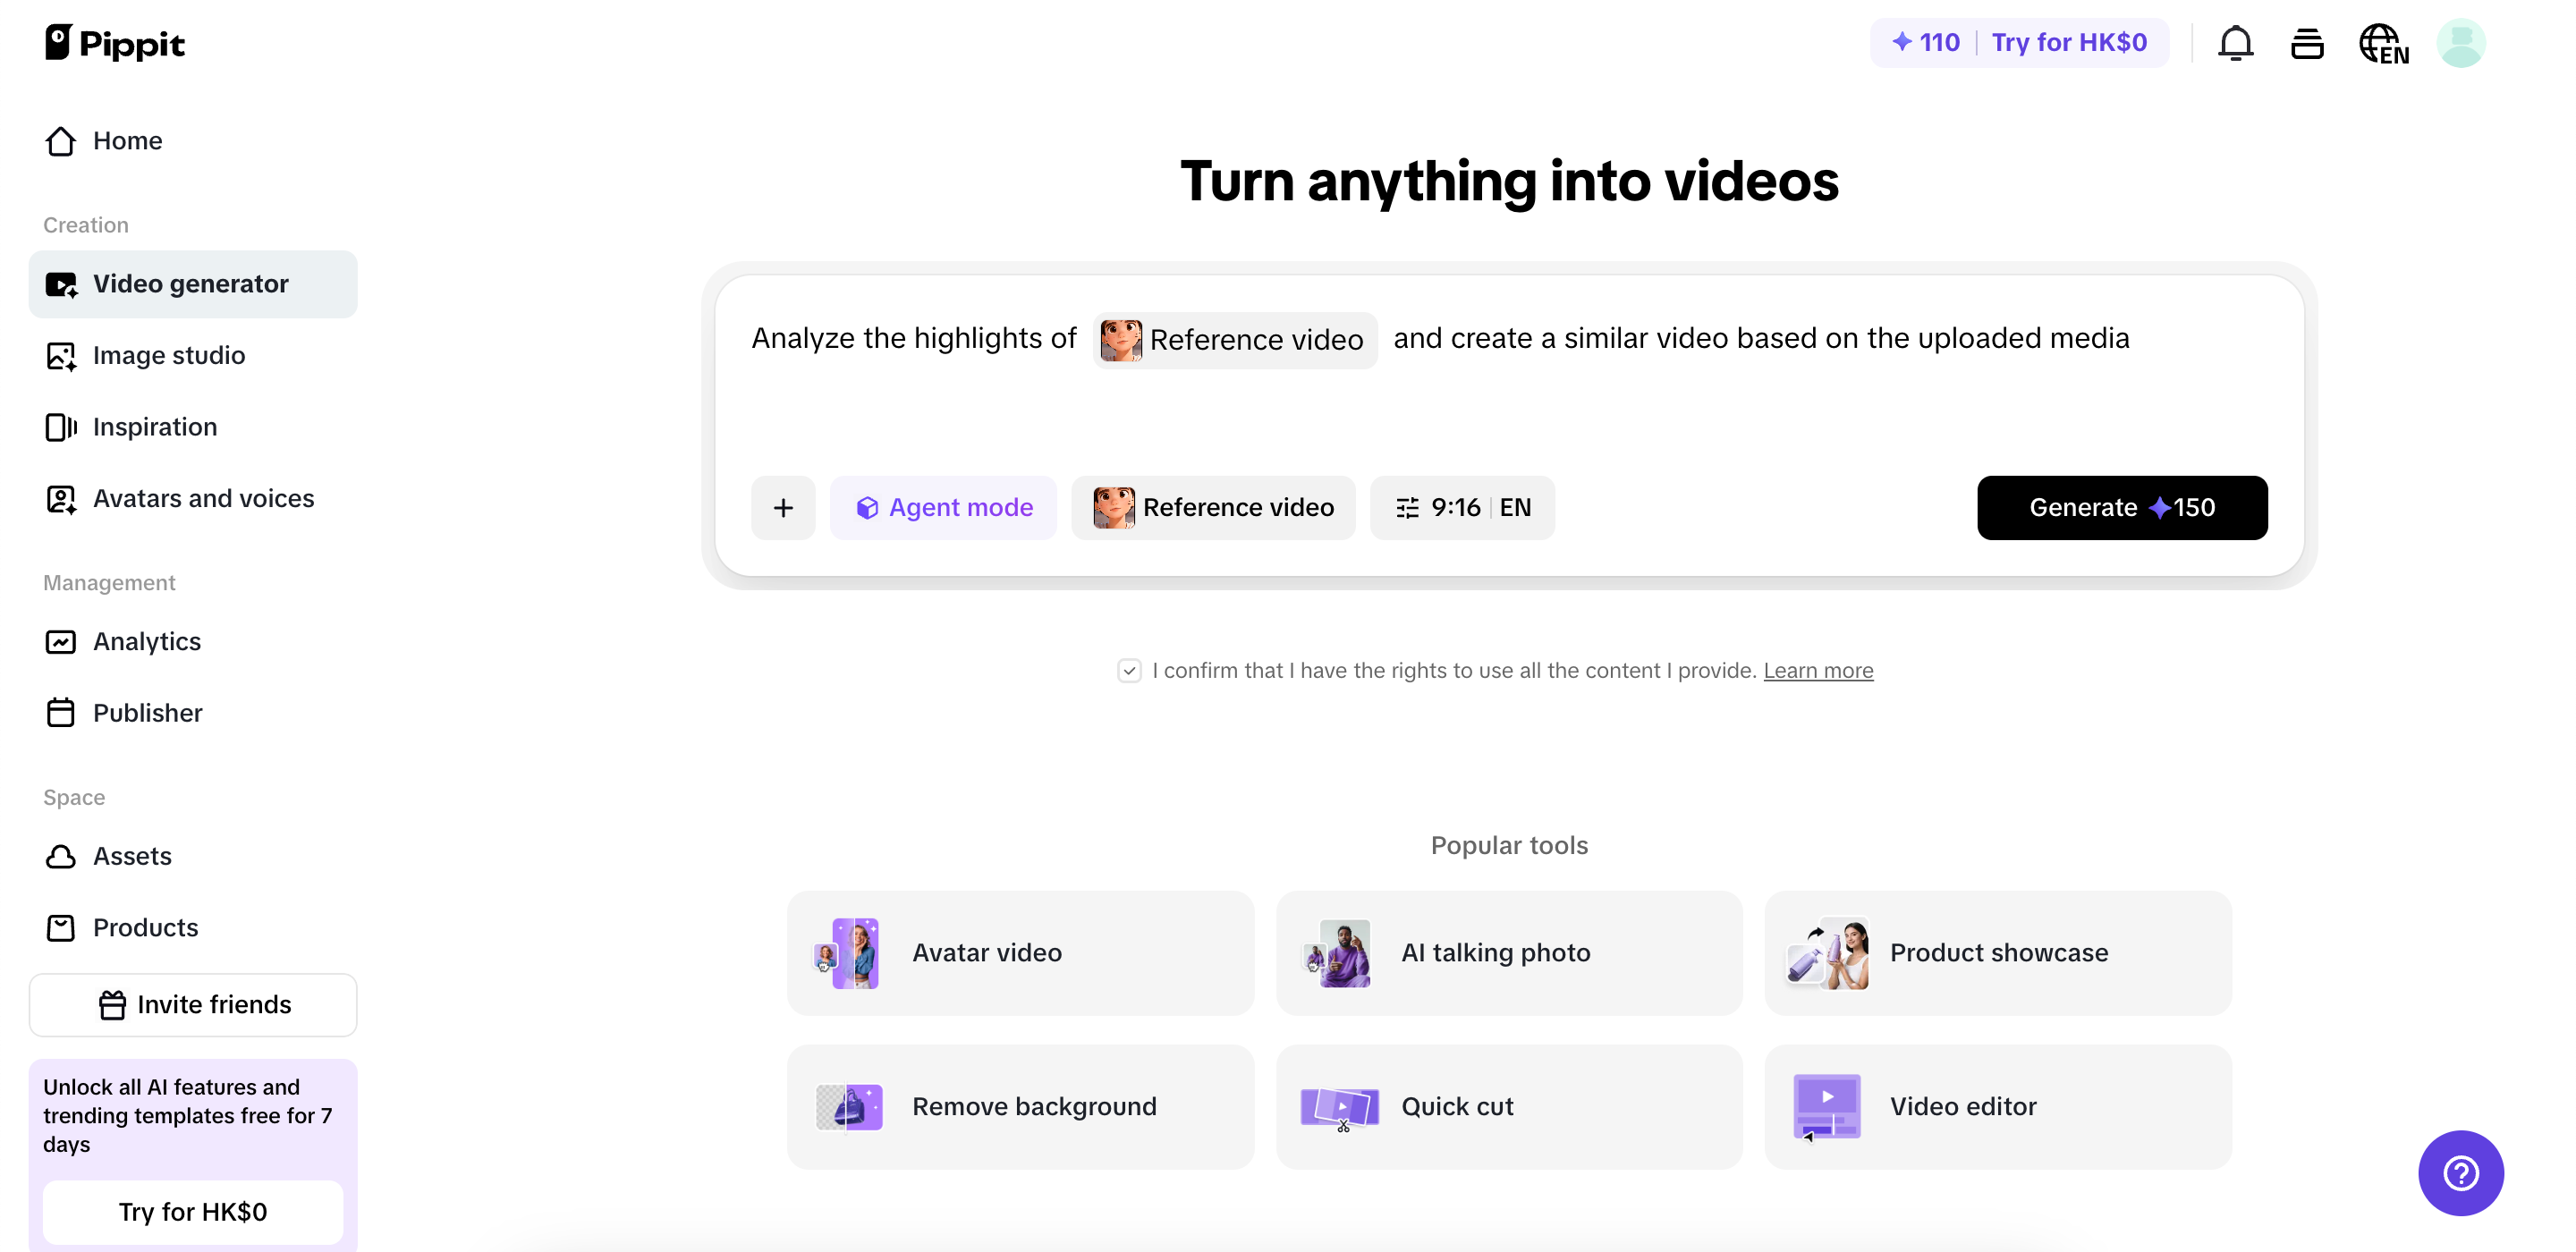Click the Invite friends button

(193, 1004)
